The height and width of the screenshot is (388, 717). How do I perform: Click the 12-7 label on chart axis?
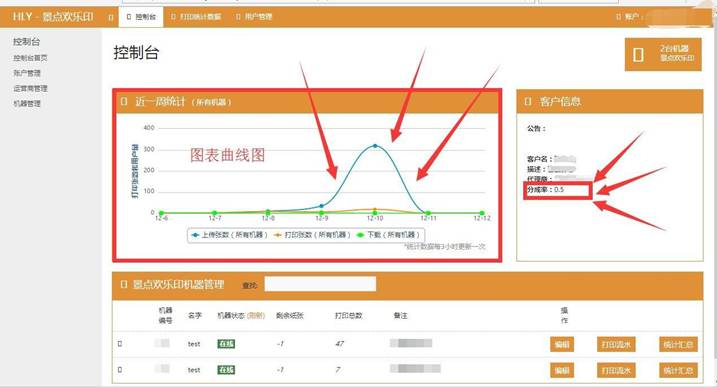(x=214, y=219)
